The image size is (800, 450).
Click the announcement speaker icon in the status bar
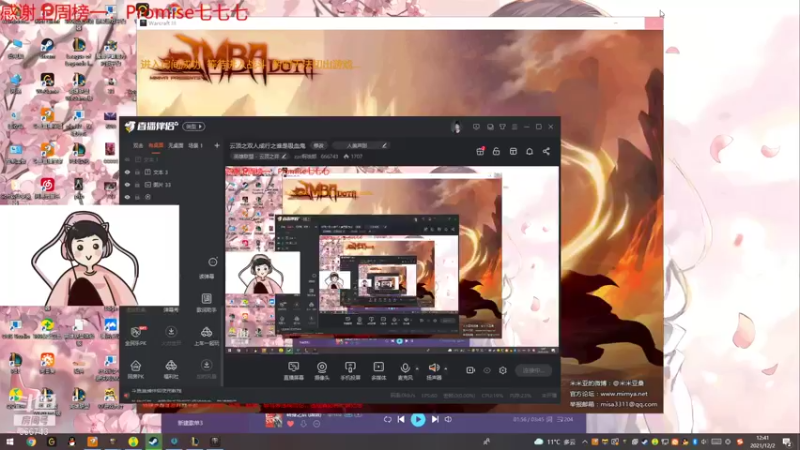pos(127,395)
